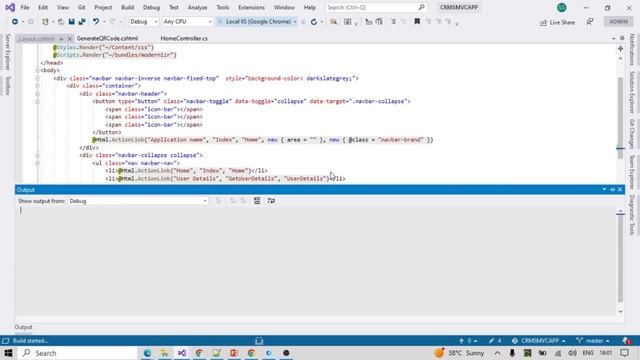Open the Any CPU platform dropdown
640x360 pixels.
point(187,22)
